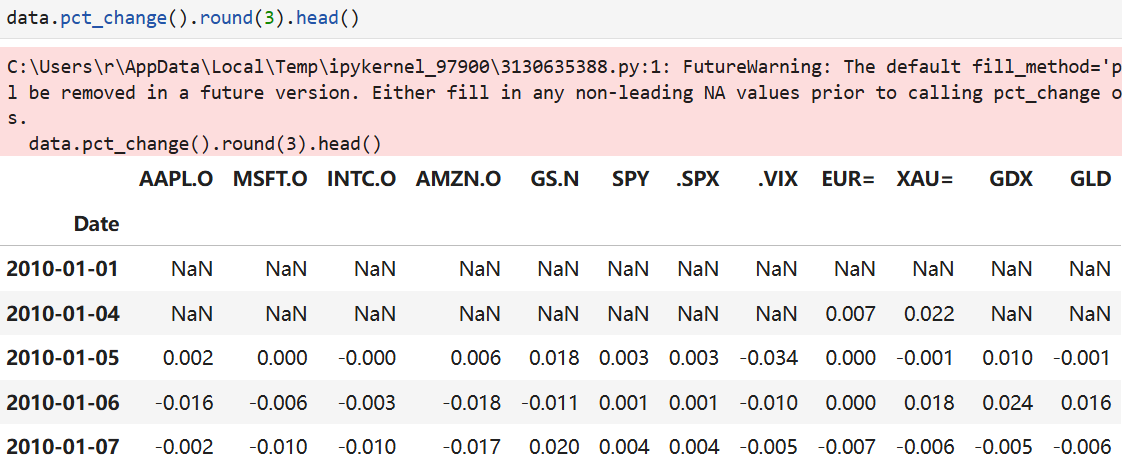Select the SPY column header

coord(630,180)
